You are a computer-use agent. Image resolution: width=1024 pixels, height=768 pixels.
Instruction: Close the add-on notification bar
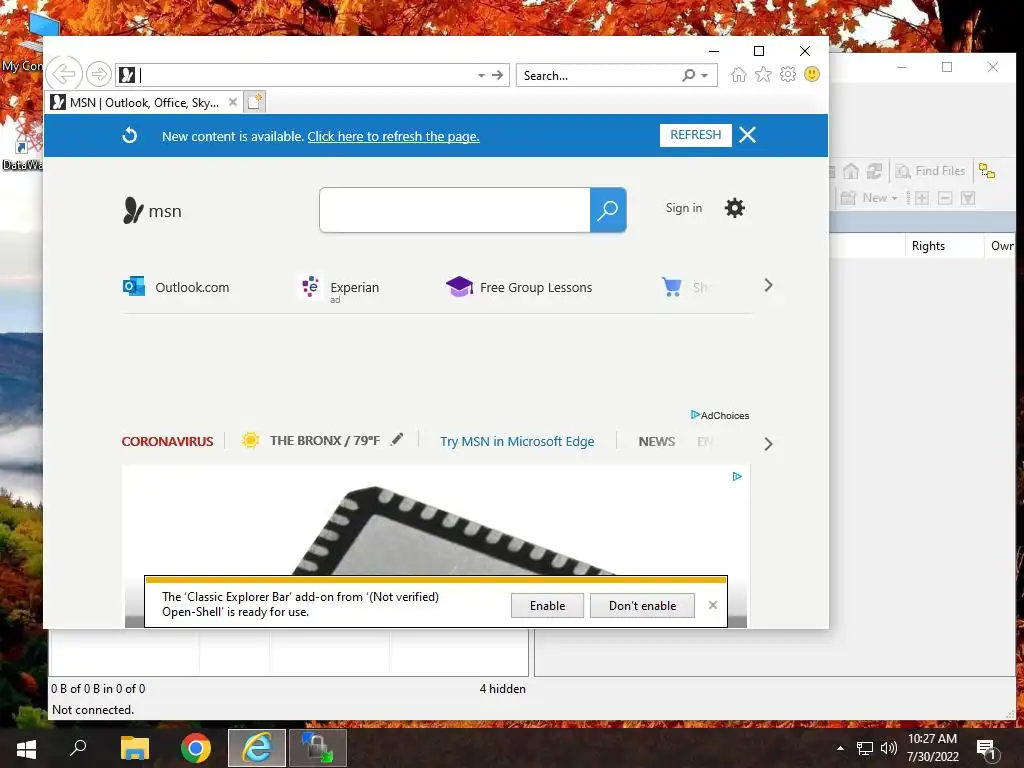click(713, 605)
